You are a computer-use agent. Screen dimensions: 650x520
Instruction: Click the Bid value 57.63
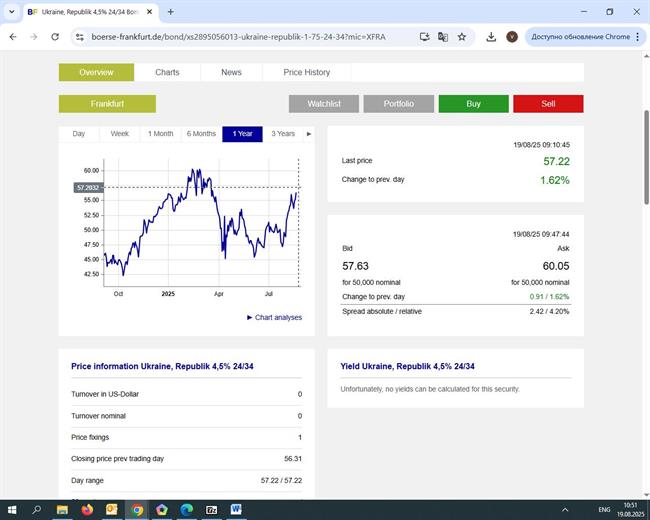tap(355, 266)
